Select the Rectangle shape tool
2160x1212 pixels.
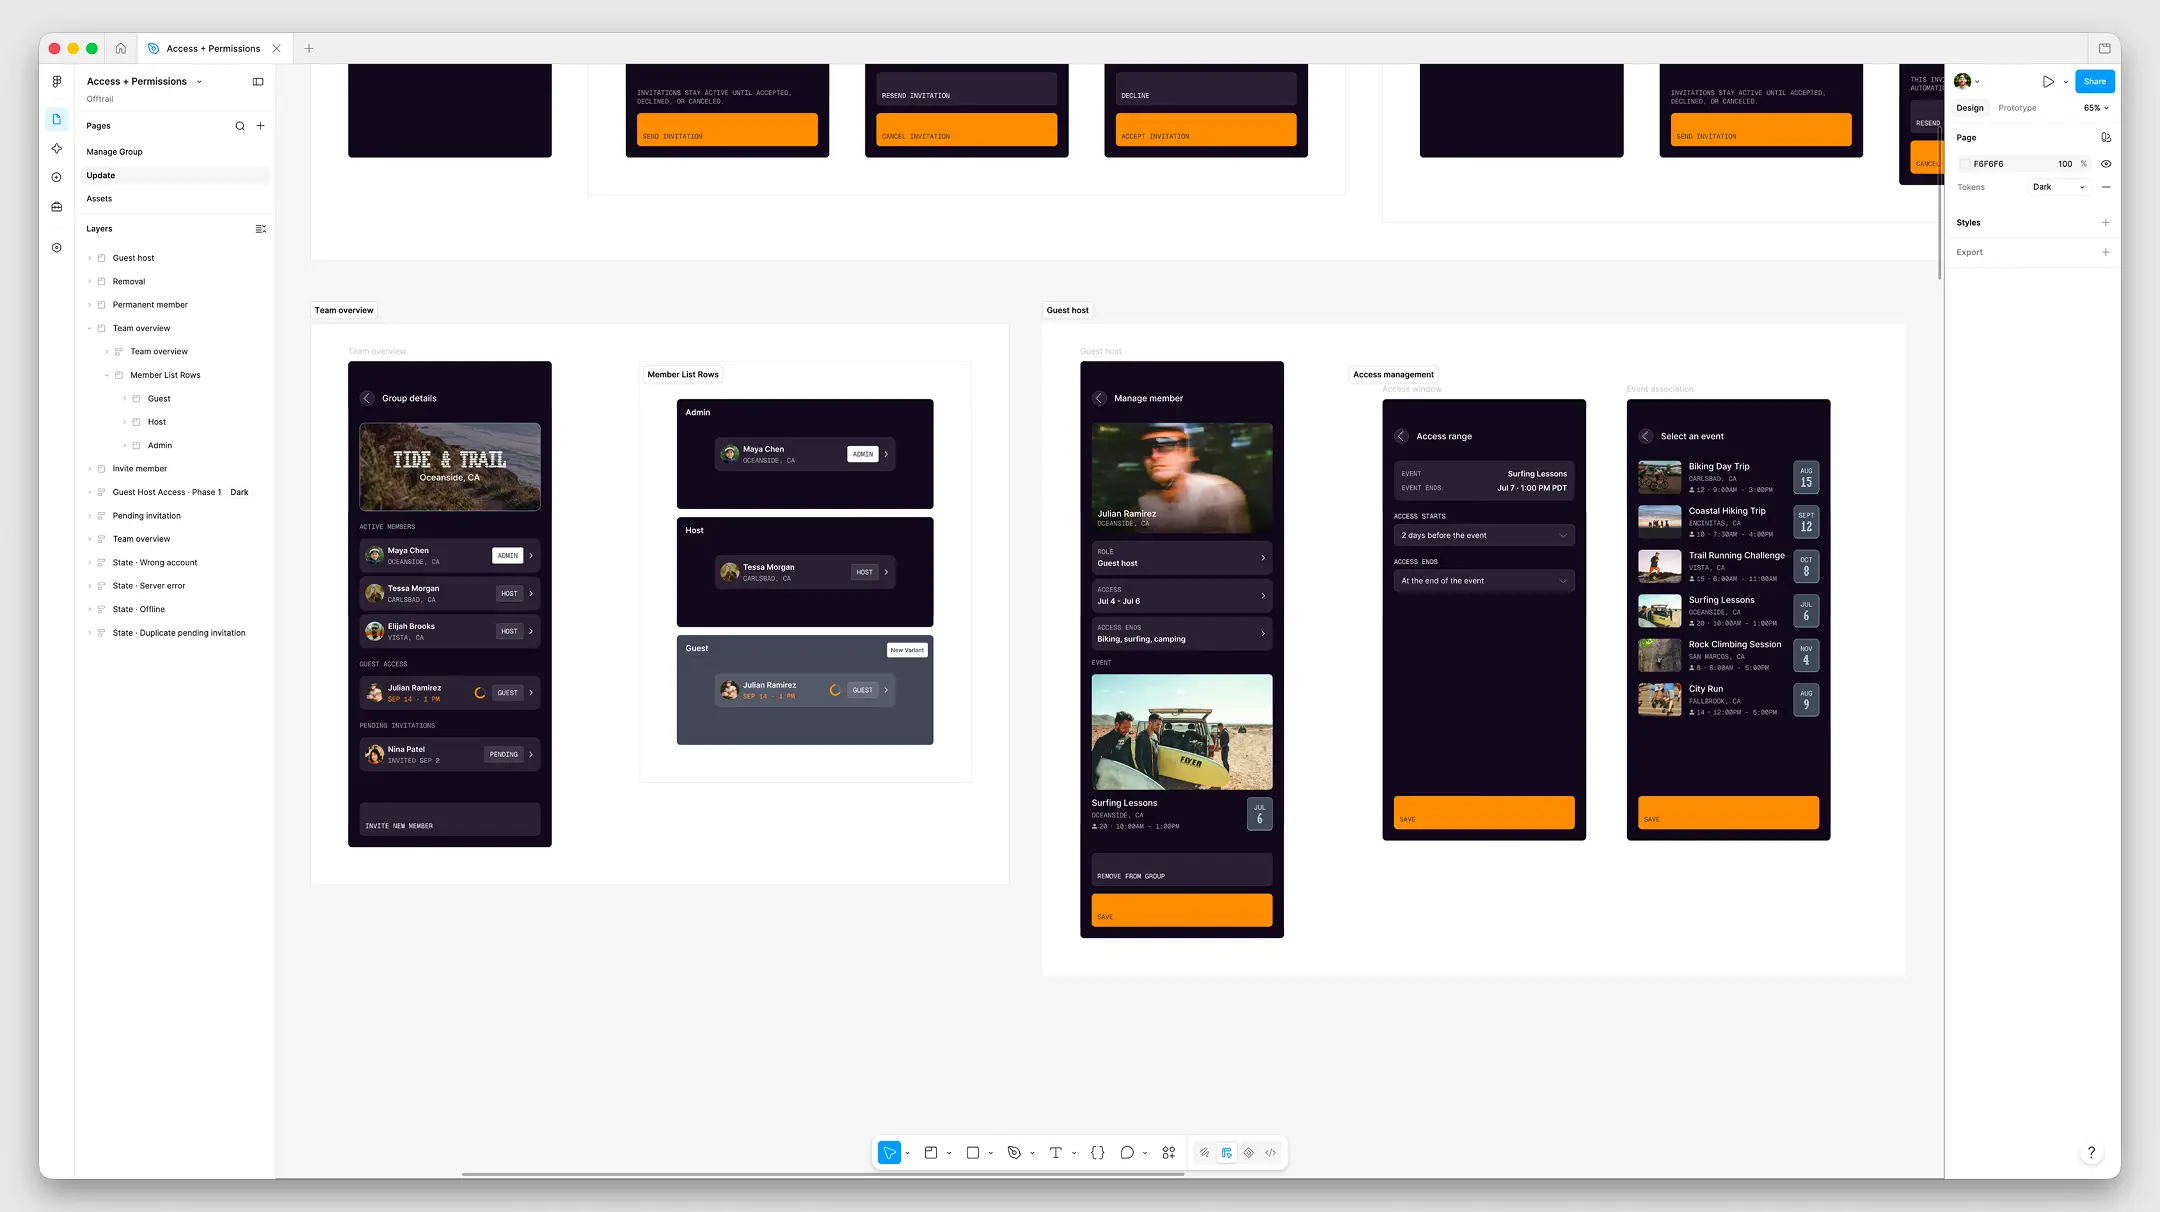click(973, 1153)
